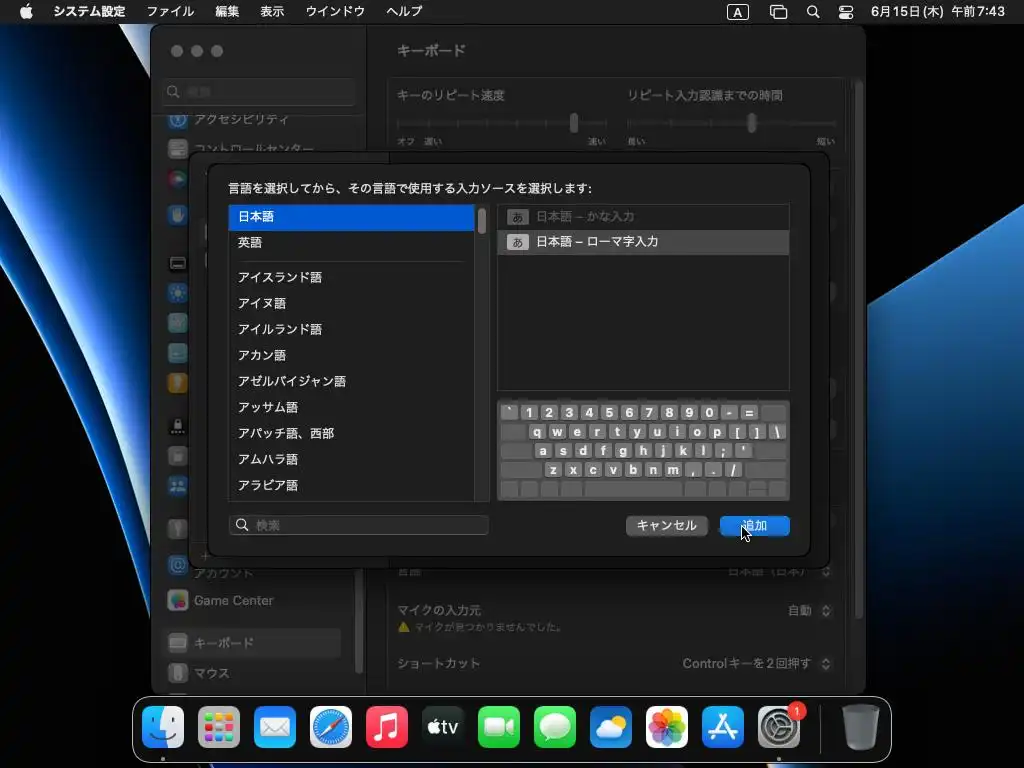Open Weather from the Dock
This screenshot has height=768, width=1024.
click(611, 727)
